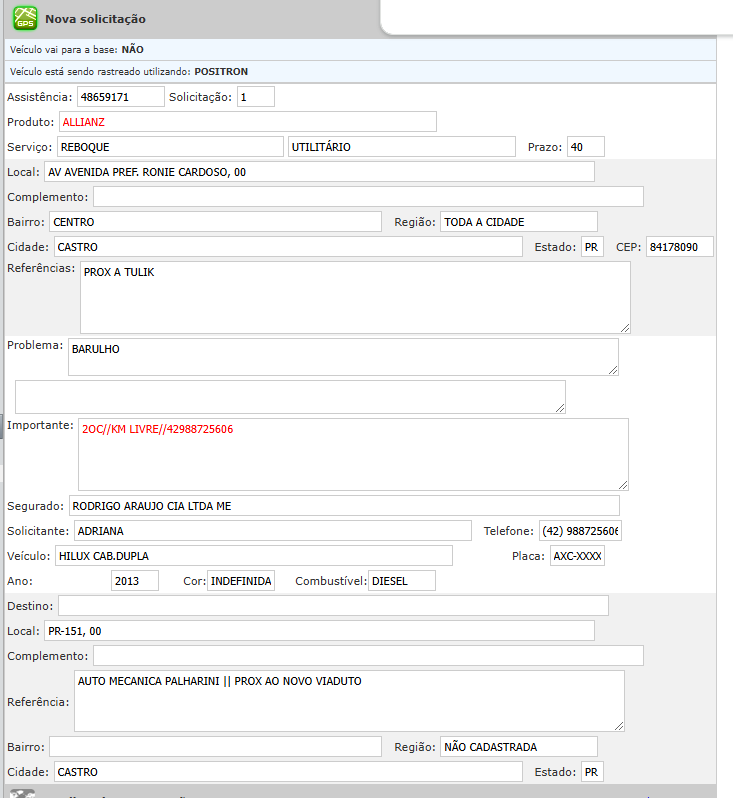Viewport: 733px width, 798px height.
Task: Select the Cor field showing INDEFINIDA
Action: 241,581
